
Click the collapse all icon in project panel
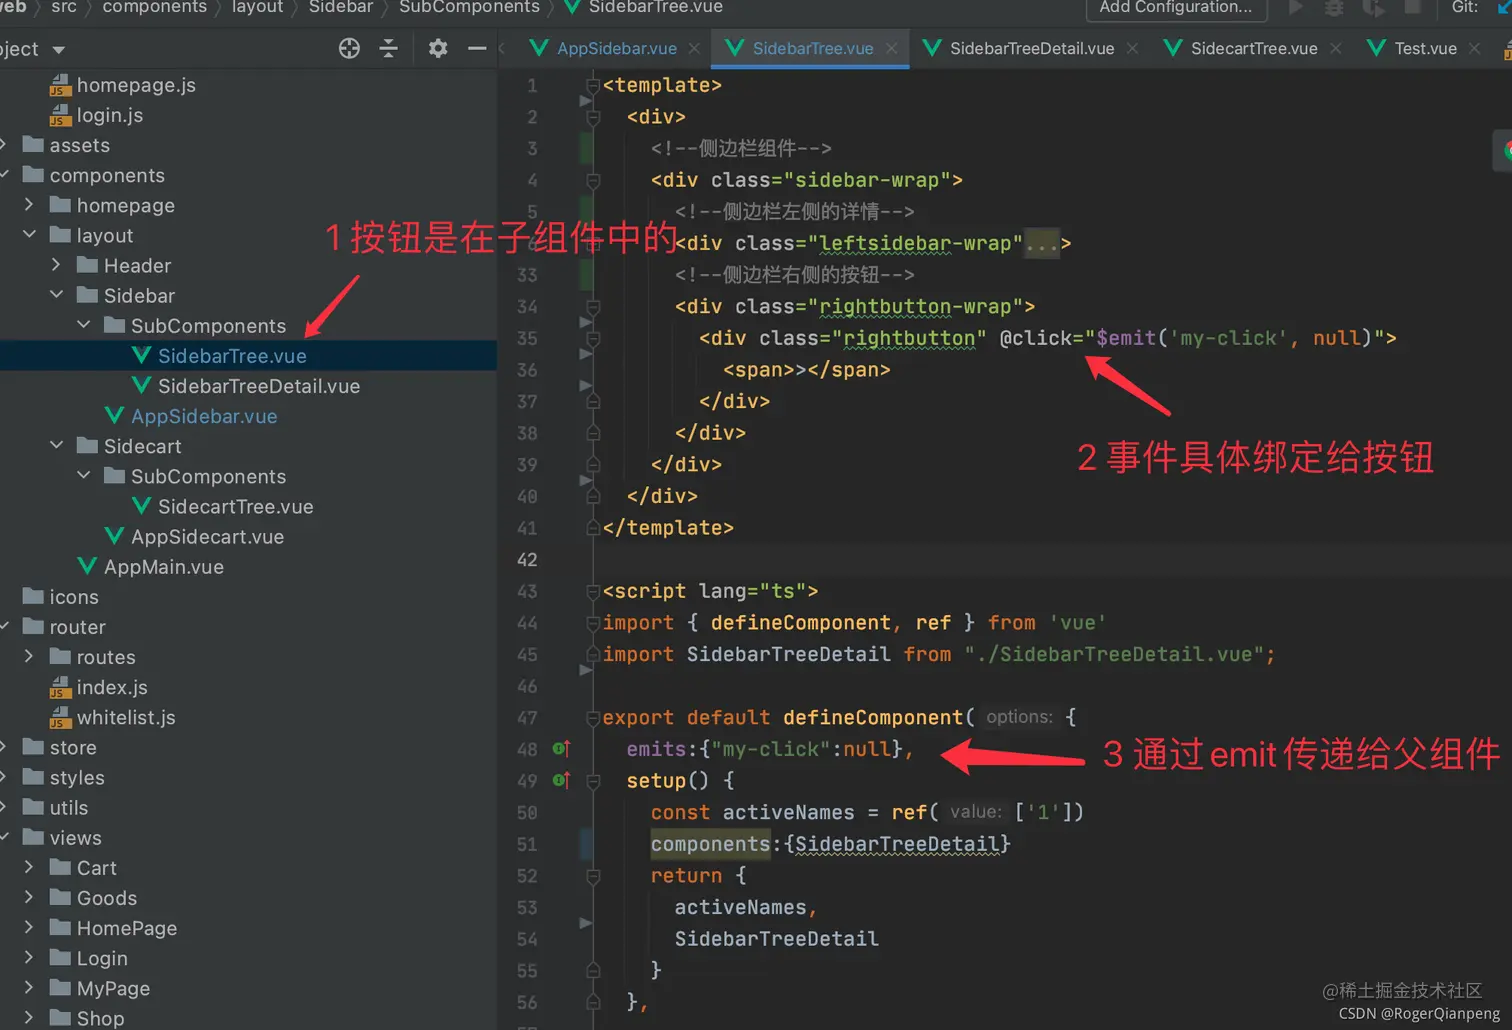[389, 48]
